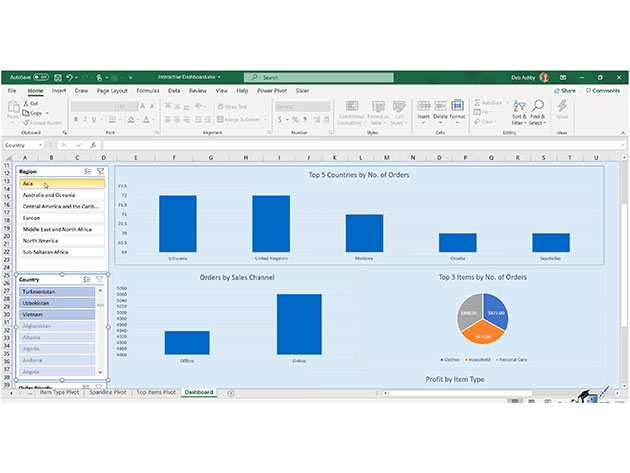
Task: Select Asia in the Region slicer
Action: tap(62, 184)
